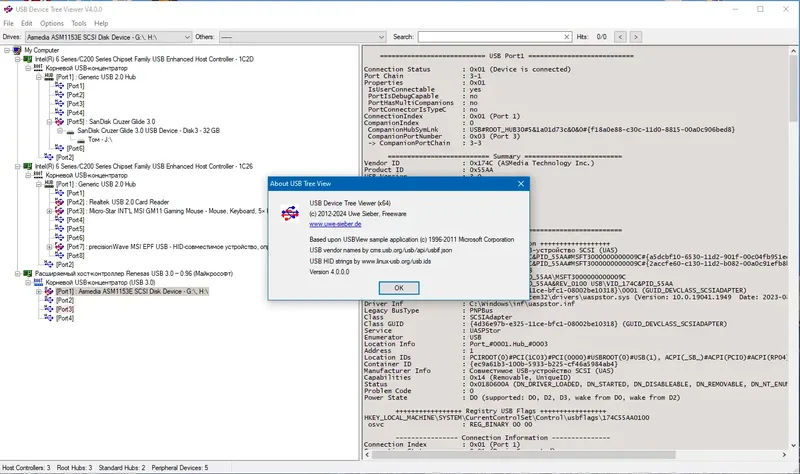Select Корневой USB-концентратор (USB 3.0) row

pos(101,282)
